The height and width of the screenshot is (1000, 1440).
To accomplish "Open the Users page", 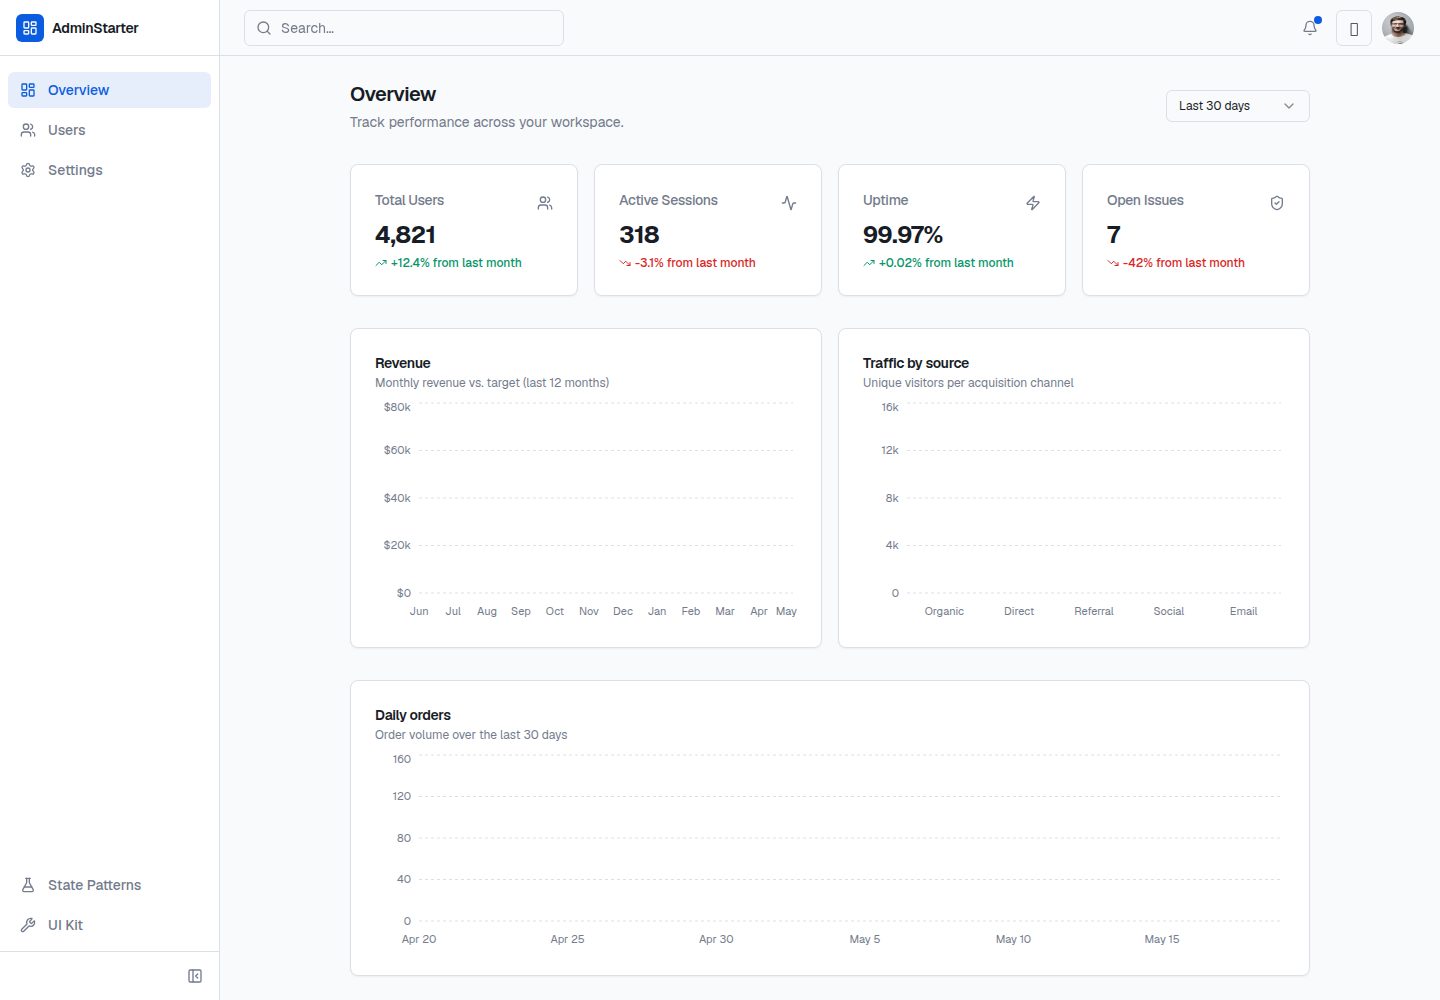I will [110, 130].
